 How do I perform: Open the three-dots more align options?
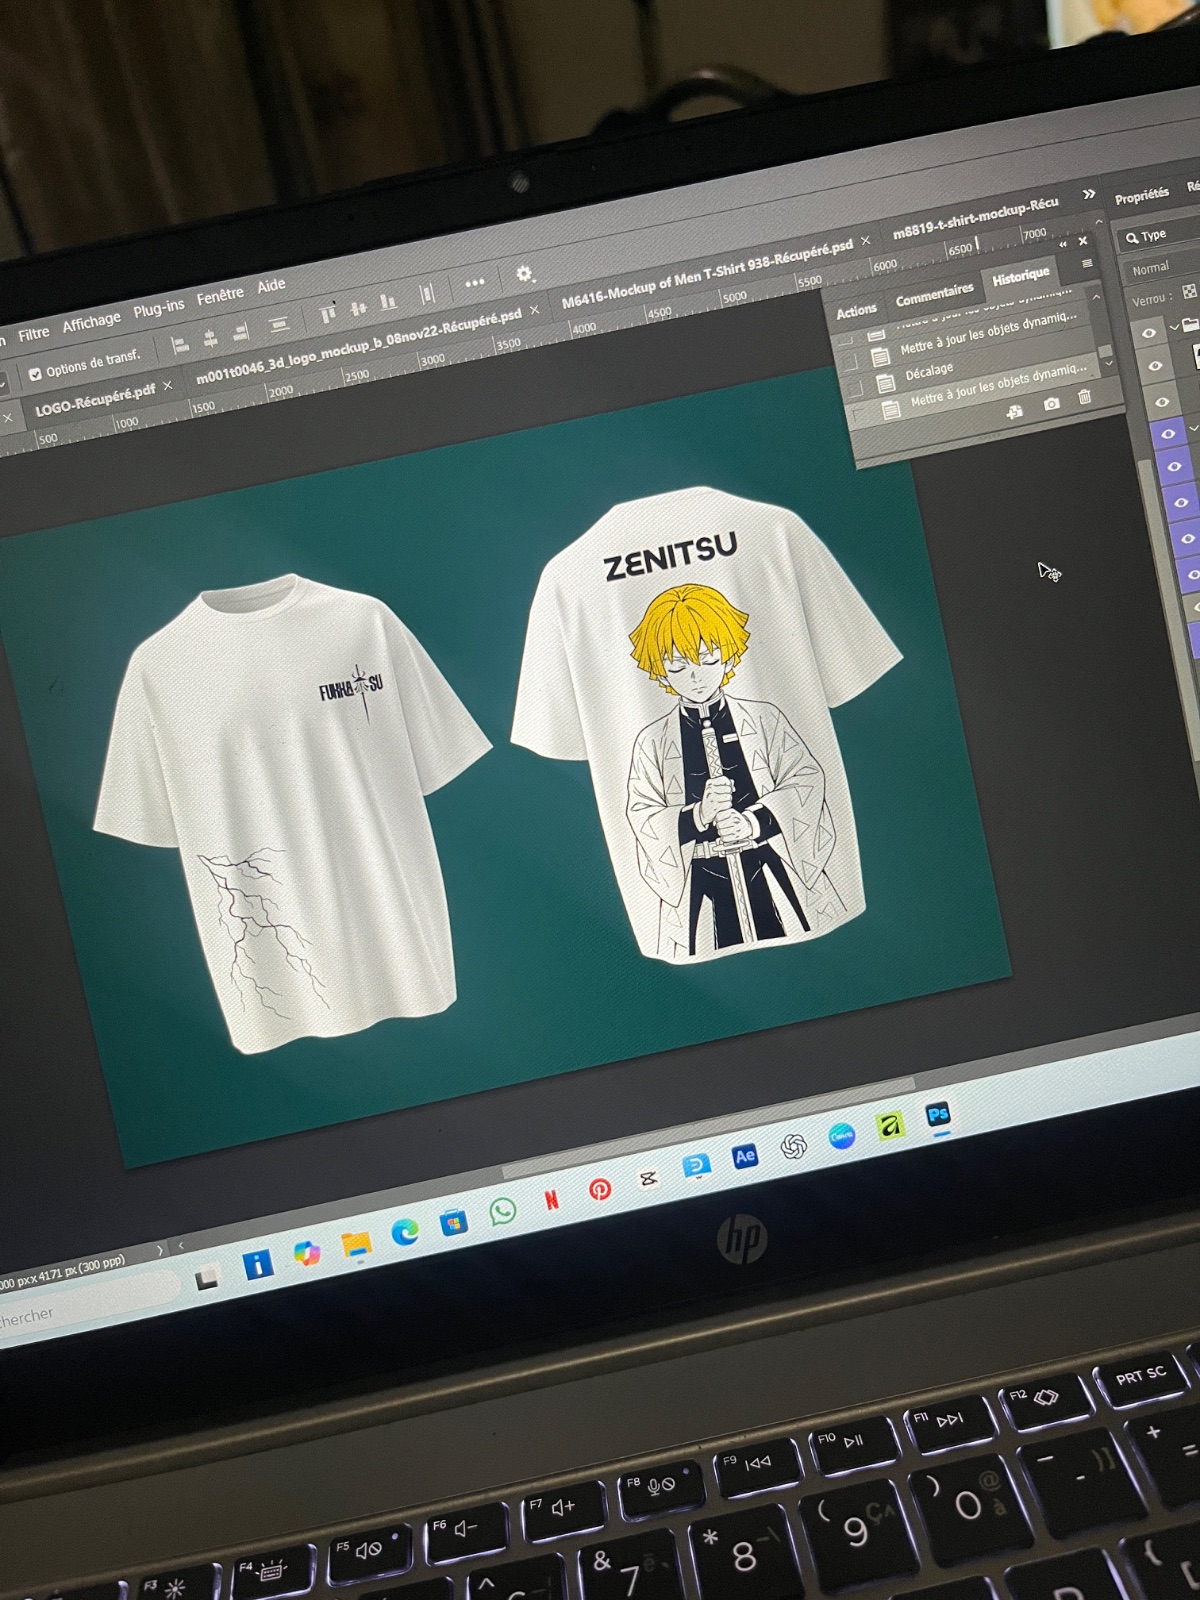tap(474, 282)
